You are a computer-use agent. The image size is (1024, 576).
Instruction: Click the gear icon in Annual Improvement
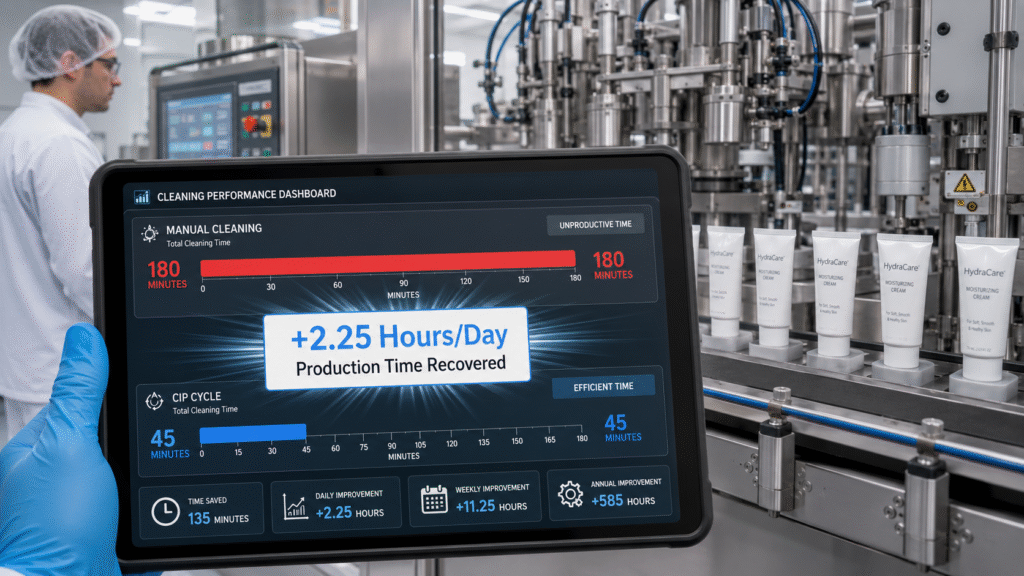pyautogui.click(x=570, y=494)
